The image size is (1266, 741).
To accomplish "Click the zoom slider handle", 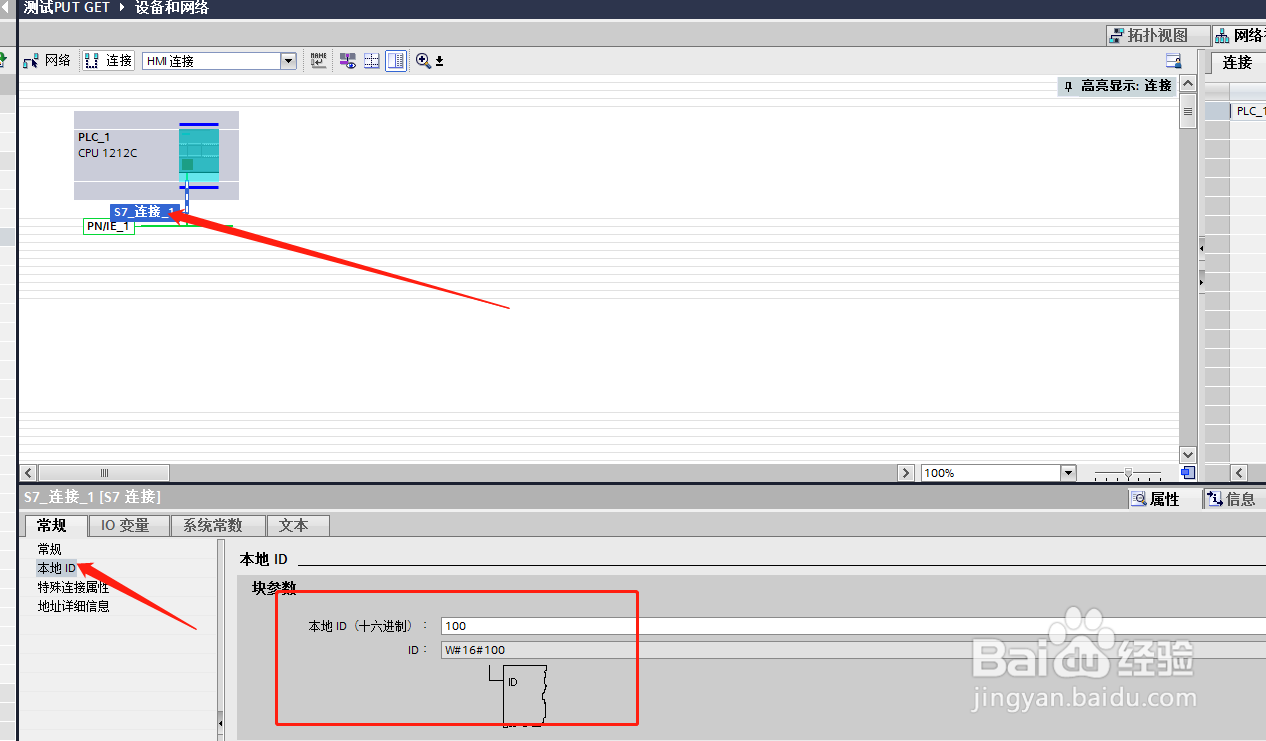I will coord(1129,473).
